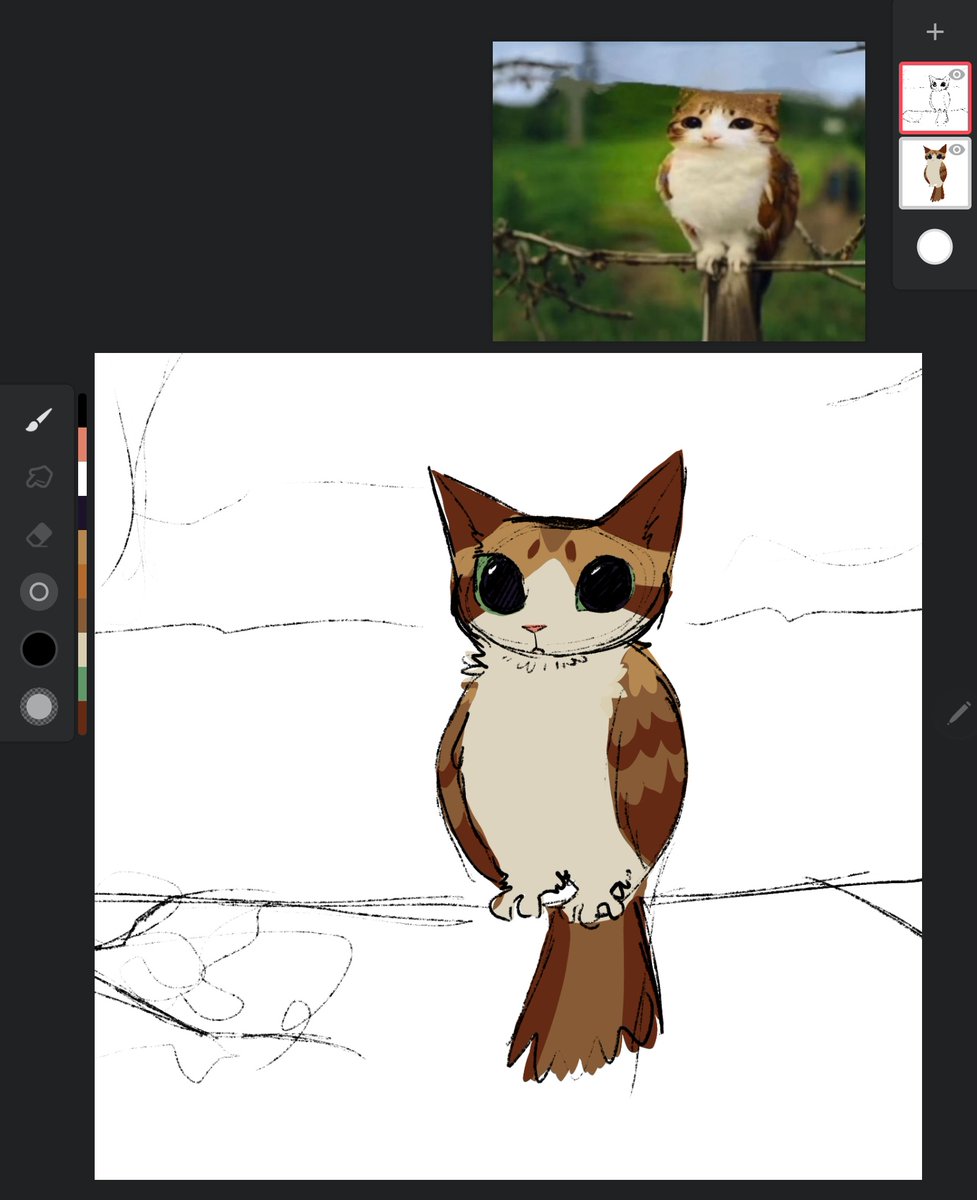Open the checkered opacity control
Viewport: 977px width, 1200px height.
[39, 707]
